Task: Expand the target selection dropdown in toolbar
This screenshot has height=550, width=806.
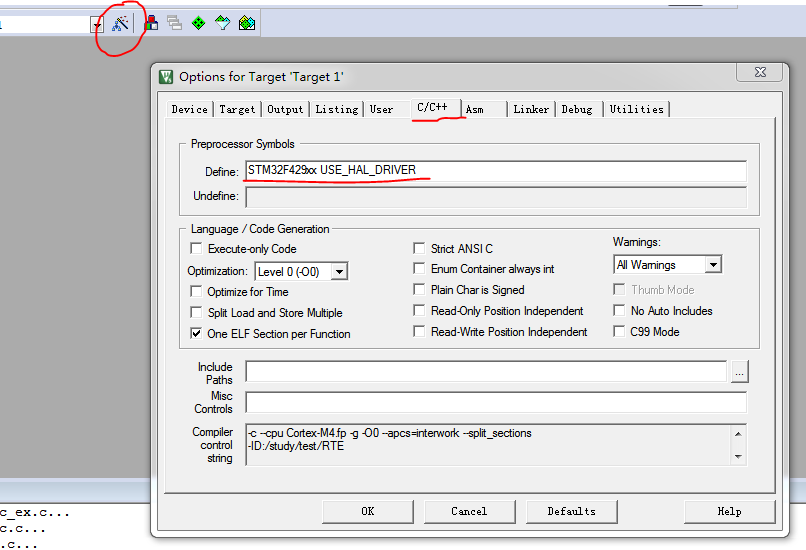Action: pyautogui.click(x=97, y=24)
